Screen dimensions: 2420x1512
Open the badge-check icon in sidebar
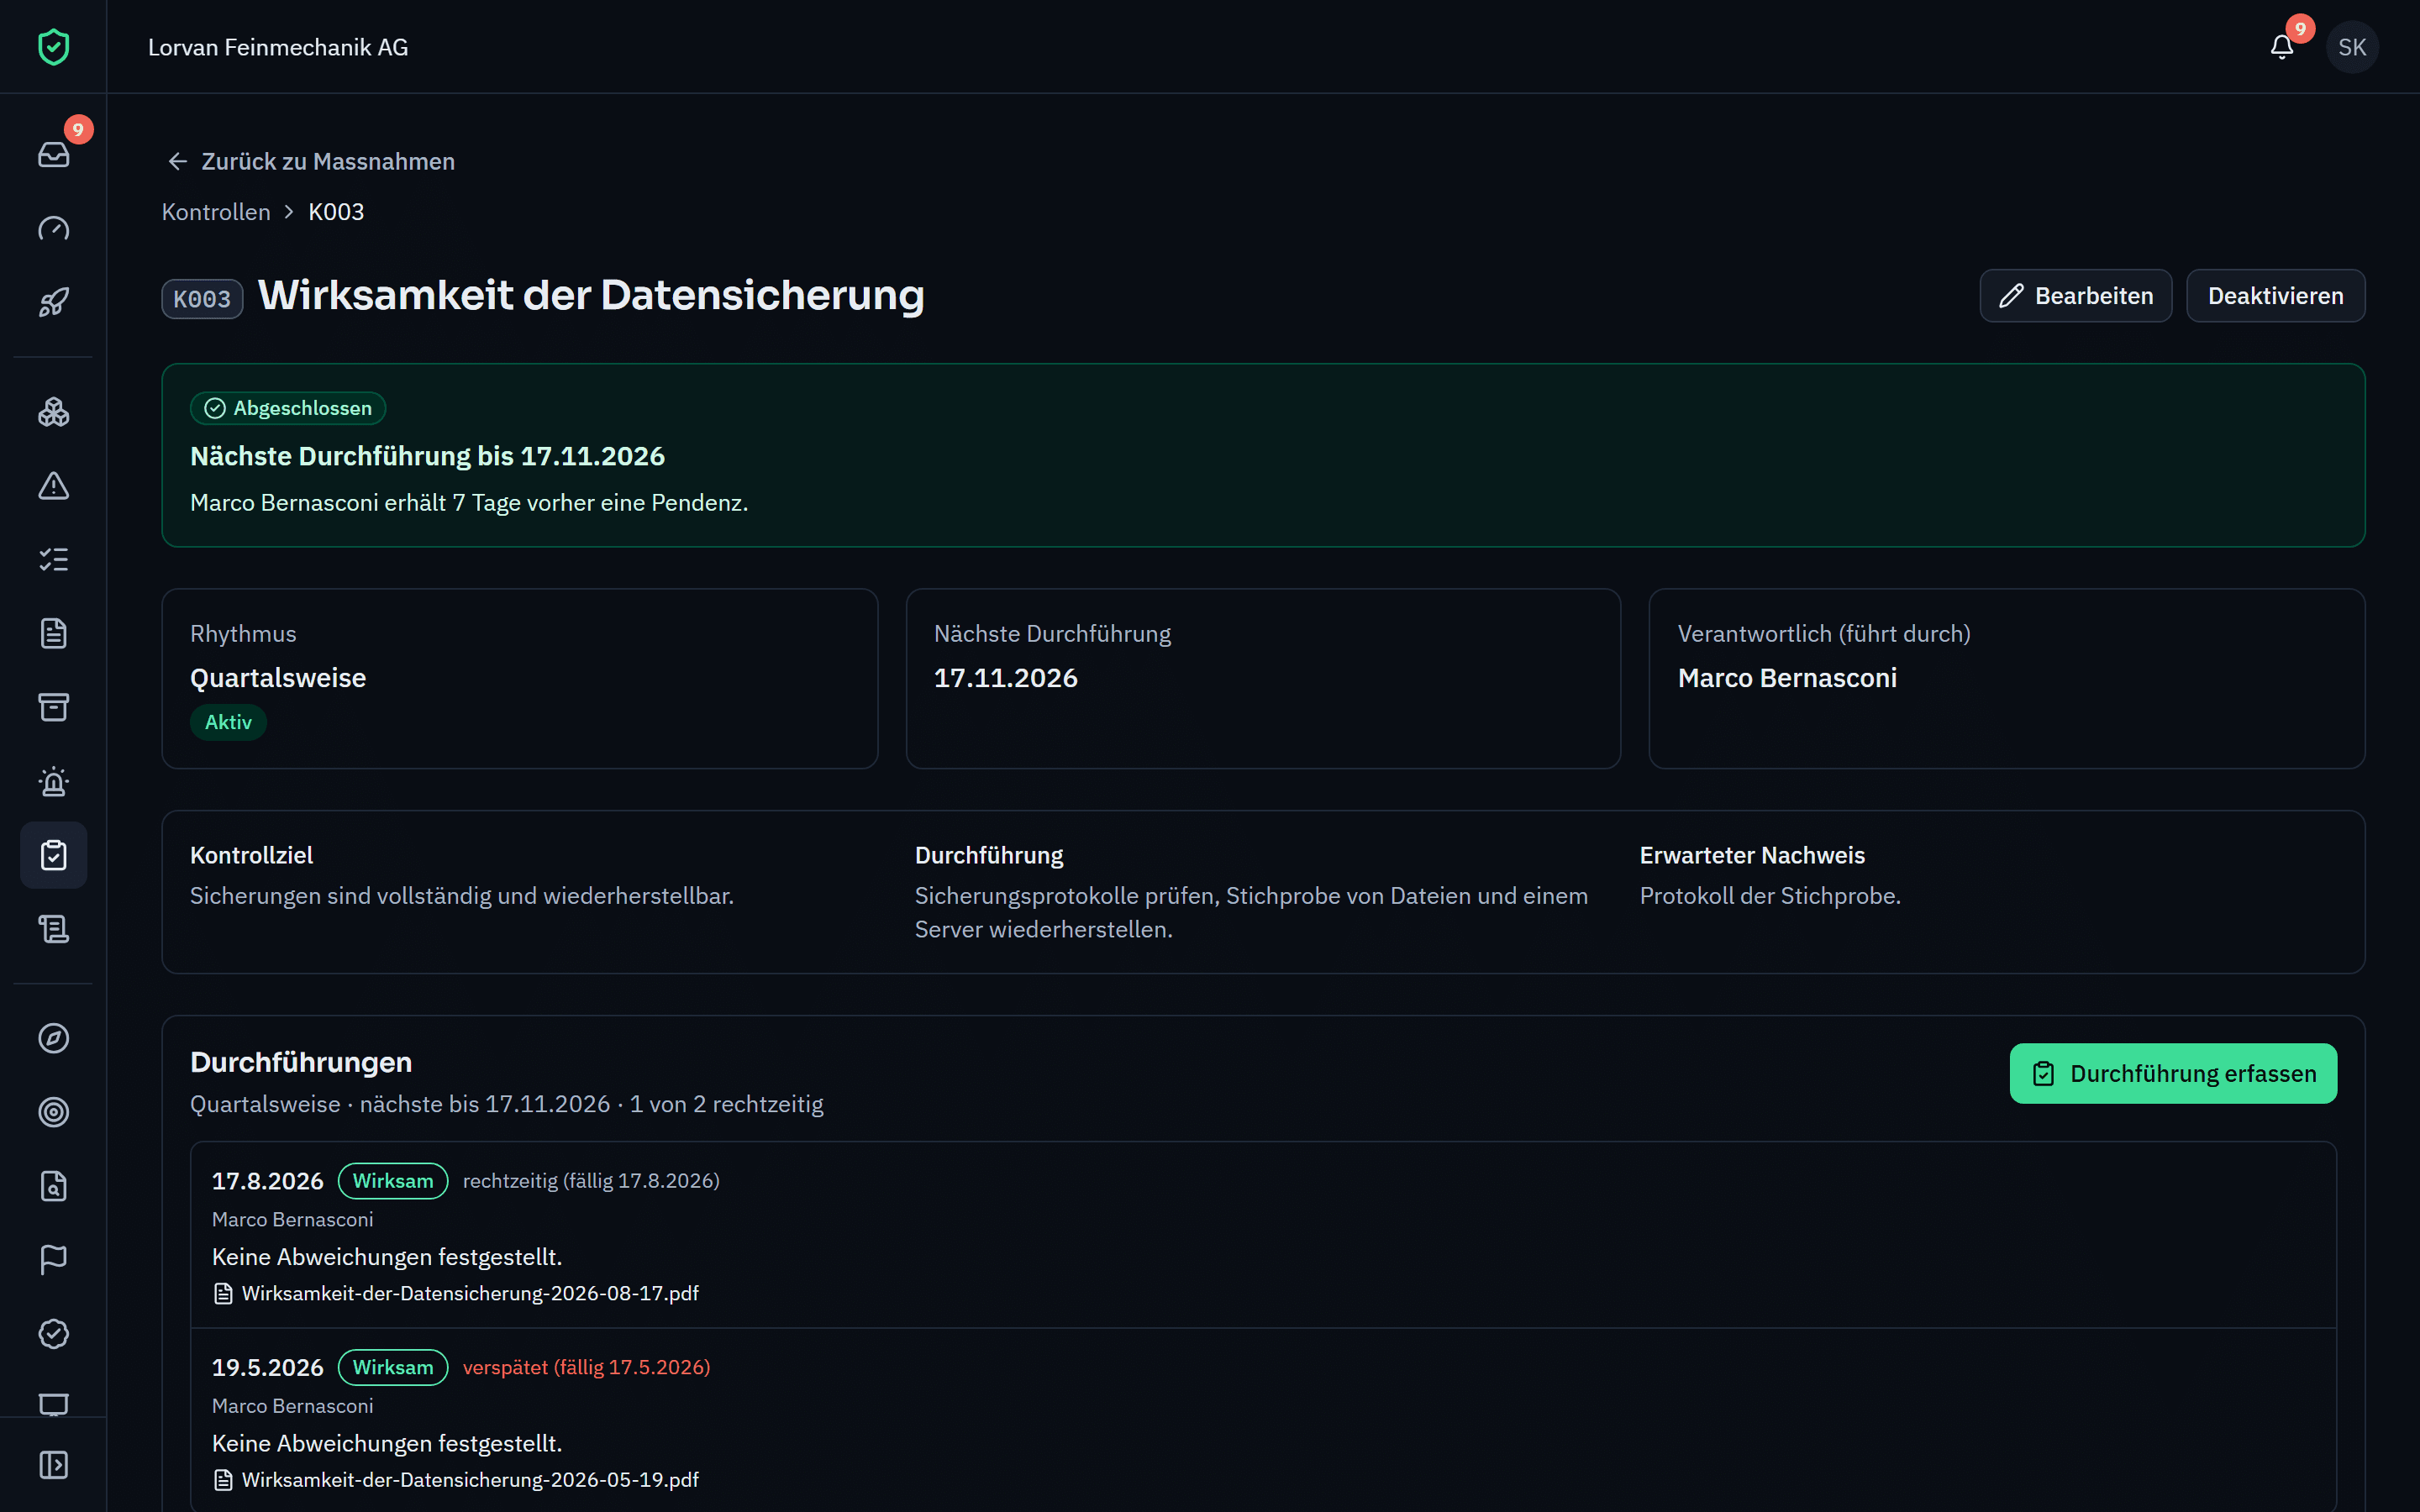(53, 1334)
